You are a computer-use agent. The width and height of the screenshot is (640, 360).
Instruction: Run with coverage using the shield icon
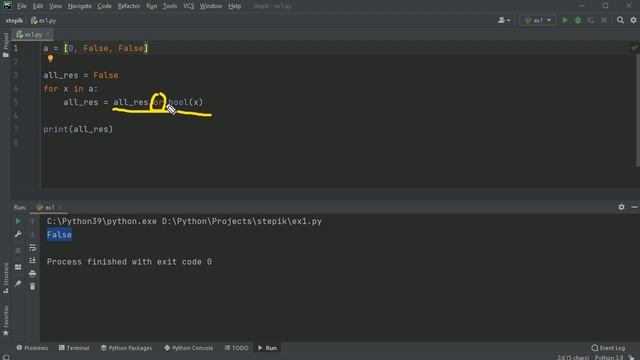point(591,20)
